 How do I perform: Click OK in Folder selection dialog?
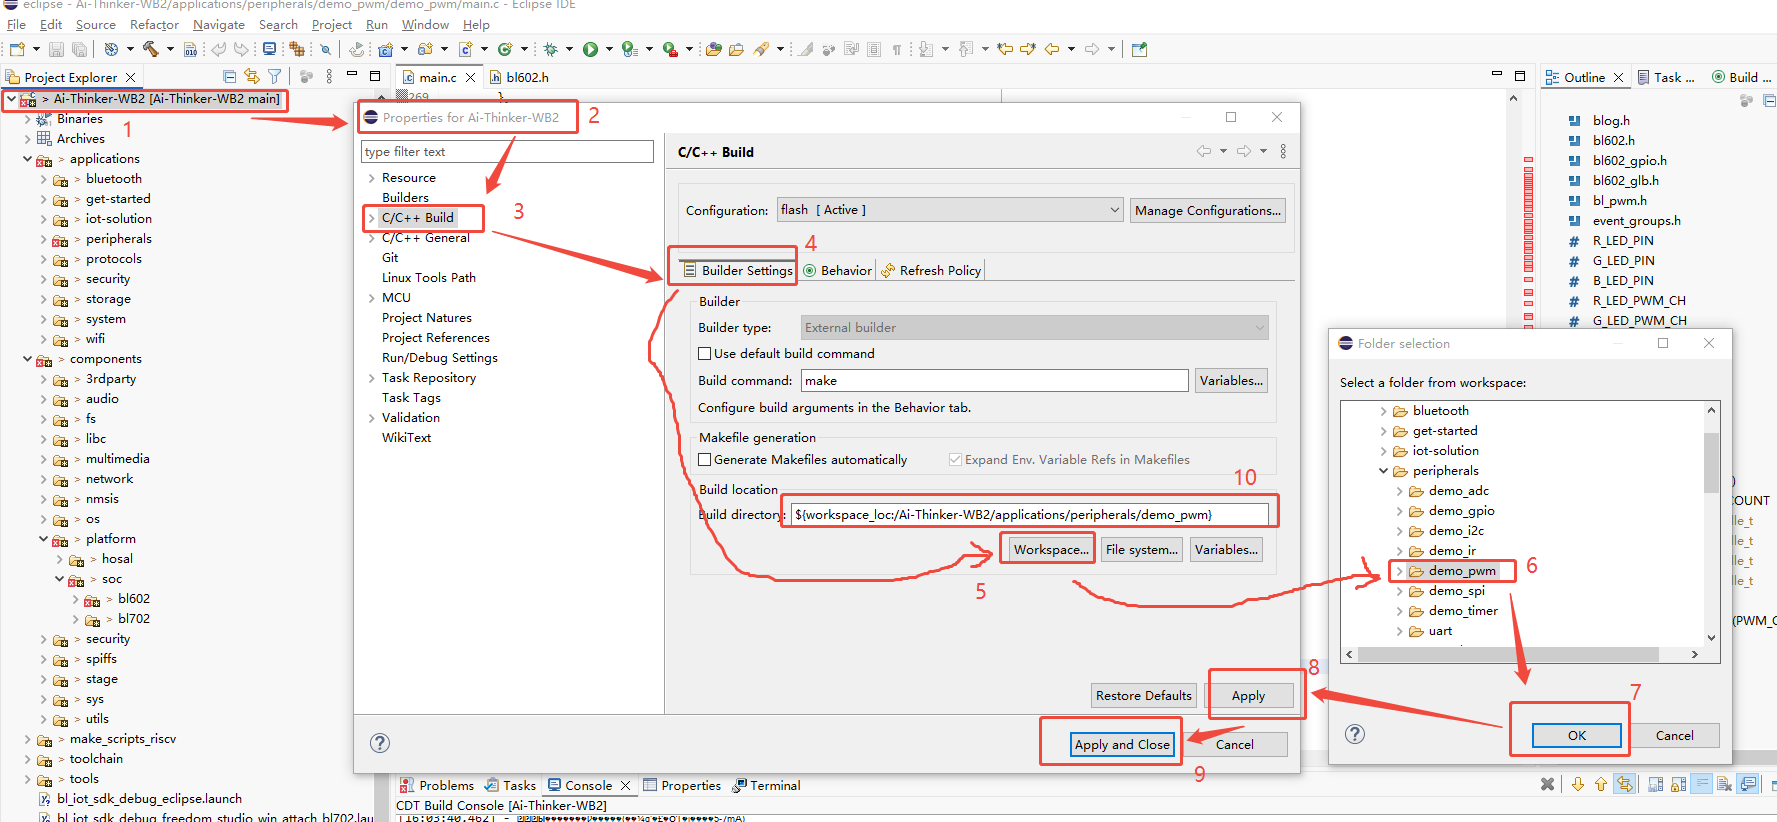tap(1576, 735)
